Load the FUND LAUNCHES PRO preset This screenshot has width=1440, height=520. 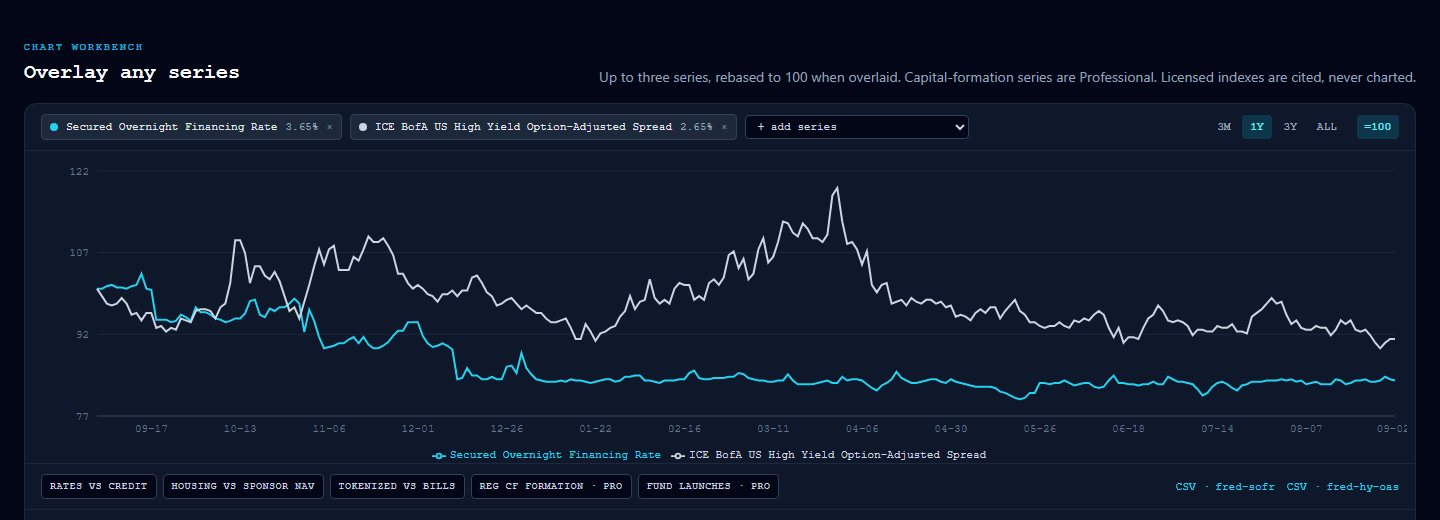click(708, 486)
